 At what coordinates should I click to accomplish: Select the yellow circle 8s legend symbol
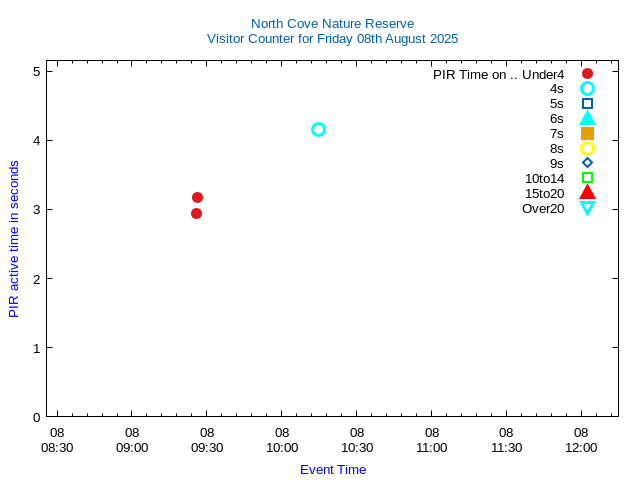(x=587, y=149)
